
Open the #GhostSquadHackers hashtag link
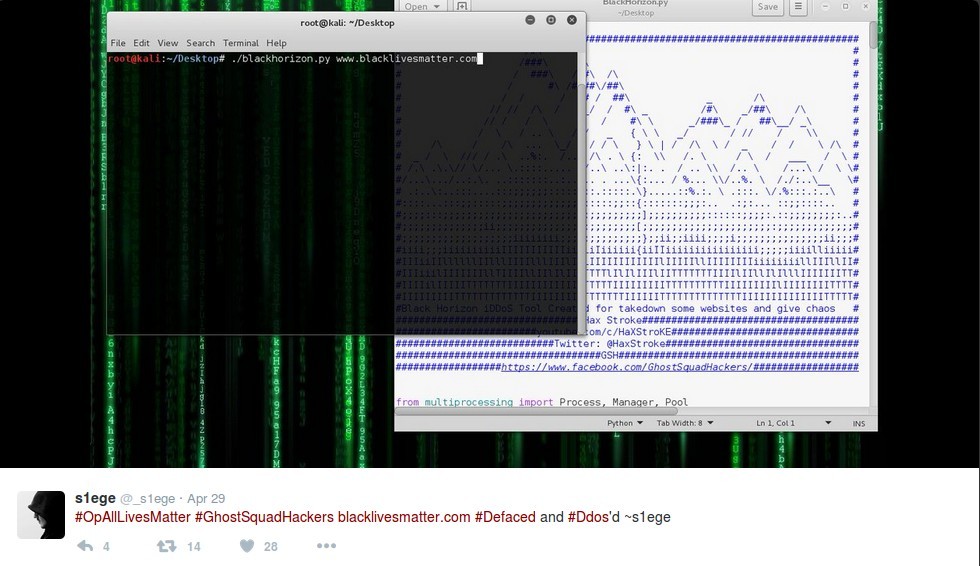pyautogui.click(x=263, y=517)
